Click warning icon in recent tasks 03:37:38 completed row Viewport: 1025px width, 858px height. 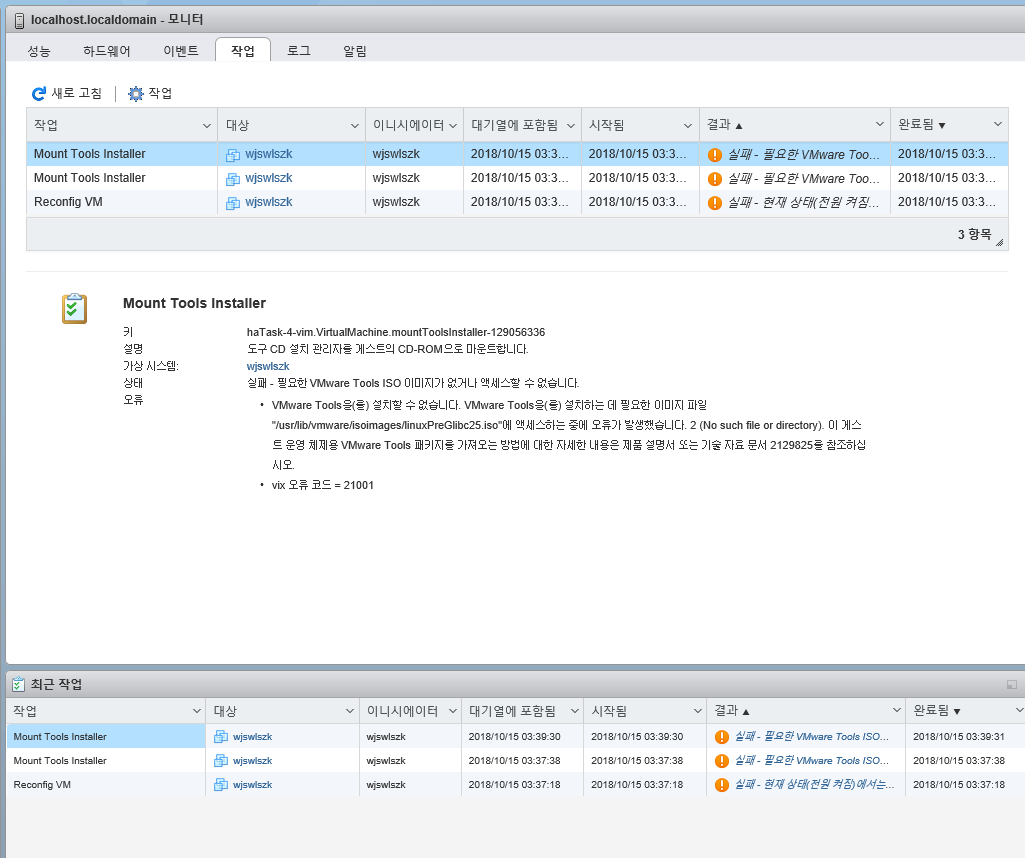722,761
